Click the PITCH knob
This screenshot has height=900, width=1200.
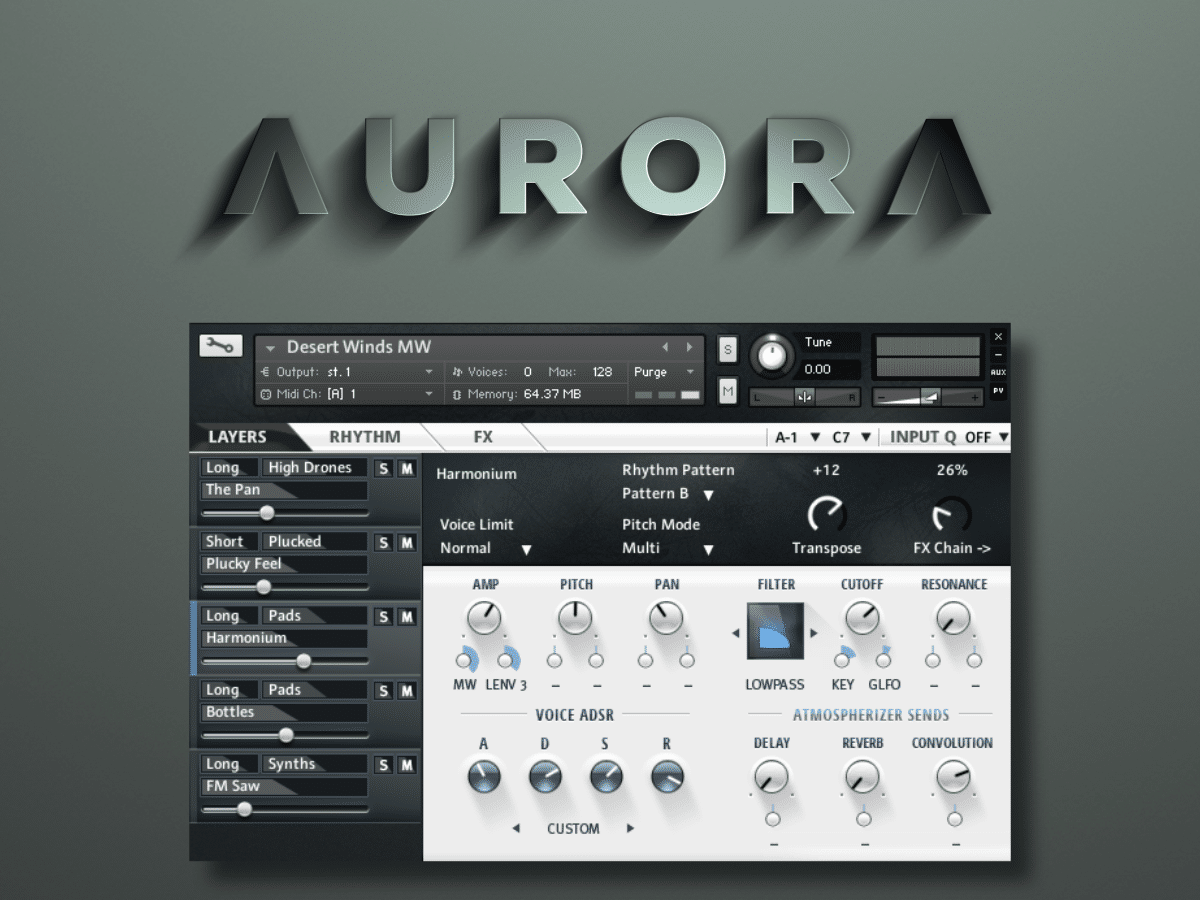tap(575, 619)
